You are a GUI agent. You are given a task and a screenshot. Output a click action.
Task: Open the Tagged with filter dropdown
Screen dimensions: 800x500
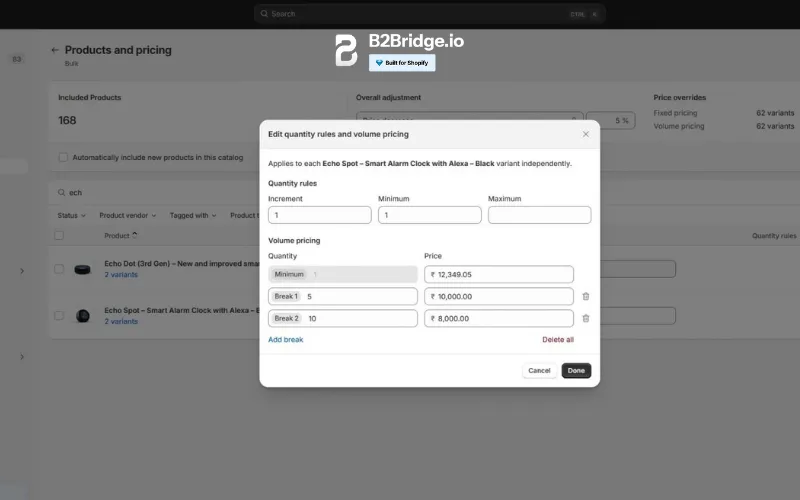(x=193, y=215)
